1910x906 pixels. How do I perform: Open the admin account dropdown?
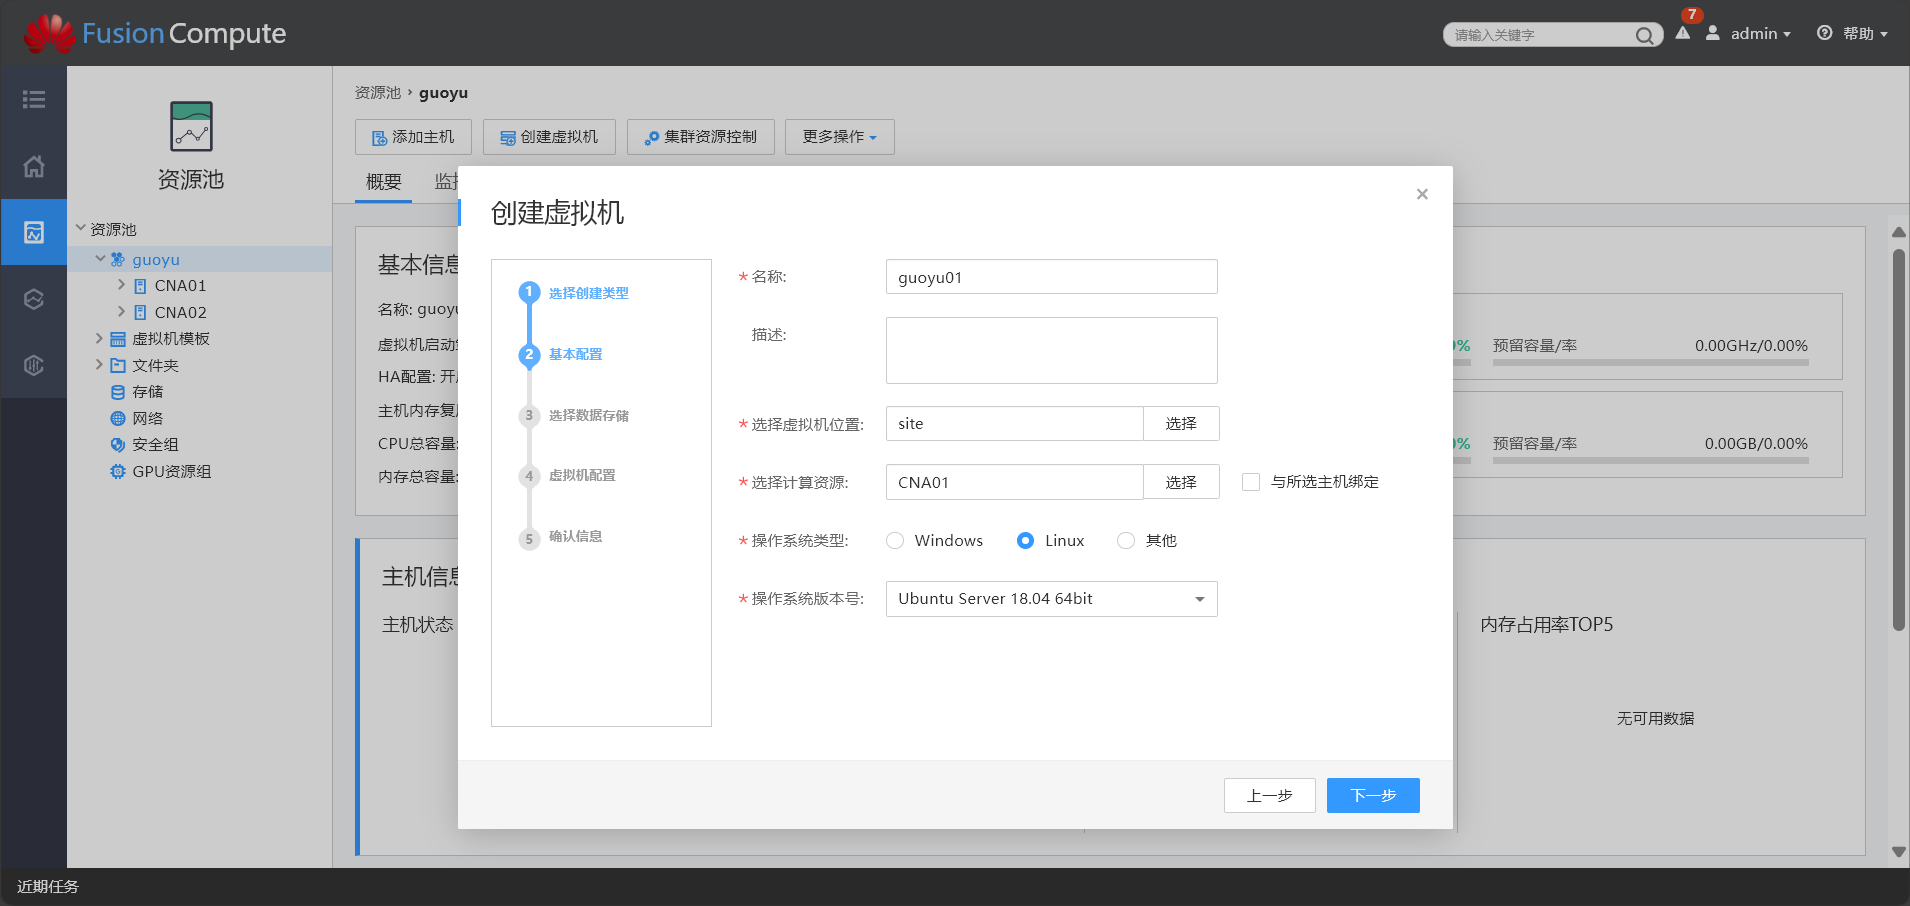coord(1760,33)
